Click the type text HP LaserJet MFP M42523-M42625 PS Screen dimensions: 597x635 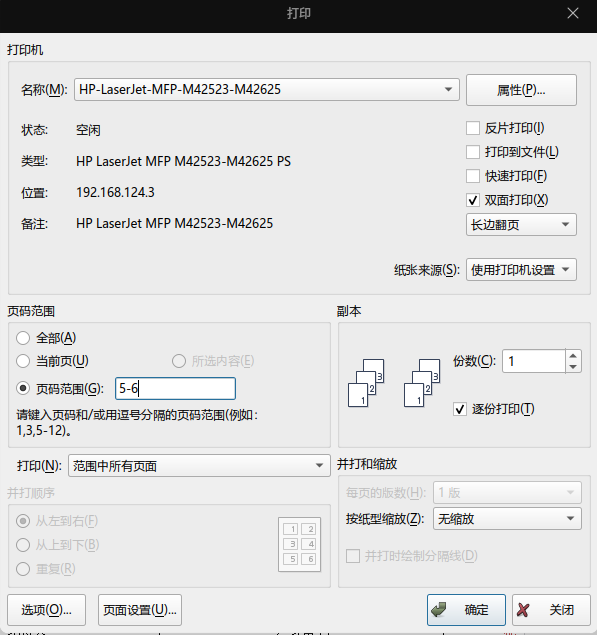183,161
